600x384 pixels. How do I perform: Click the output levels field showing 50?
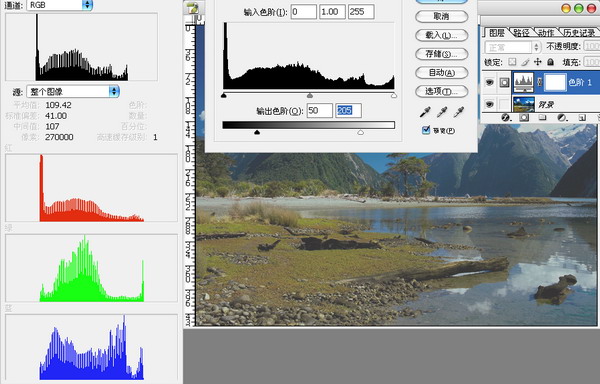pos(320,111)
